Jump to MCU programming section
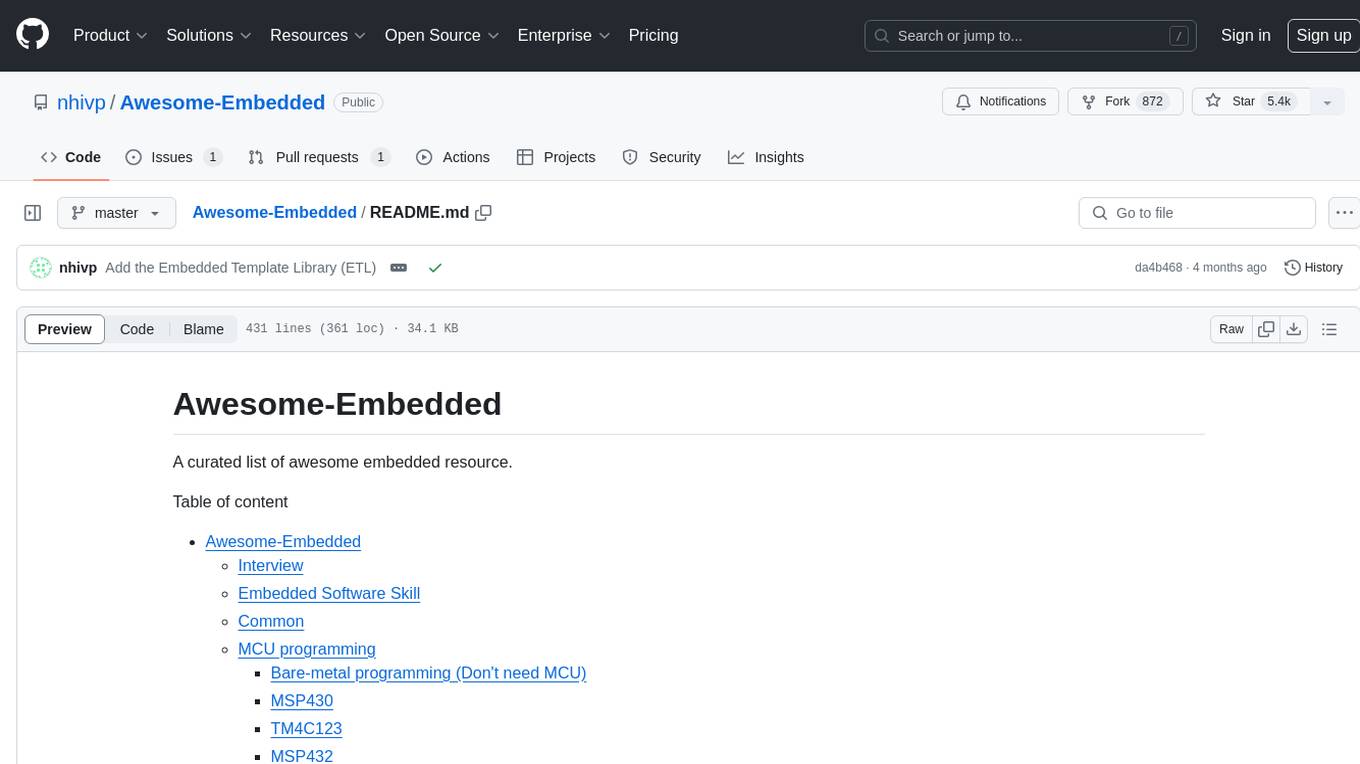1360x764 pixels. (x=307, y=650)
